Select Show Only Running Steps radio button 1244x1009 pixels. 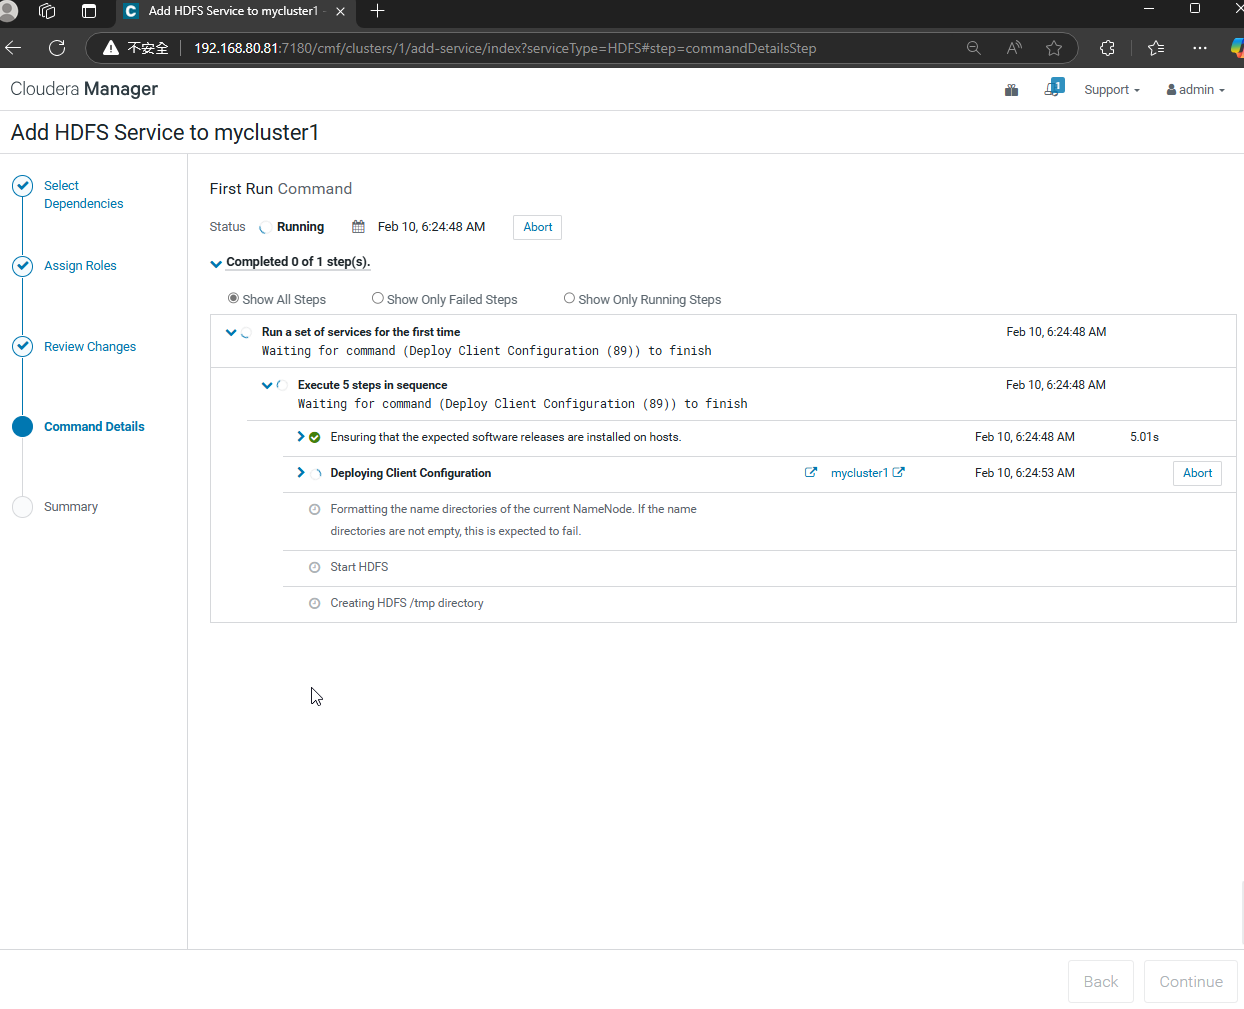[x=569, y=298]
